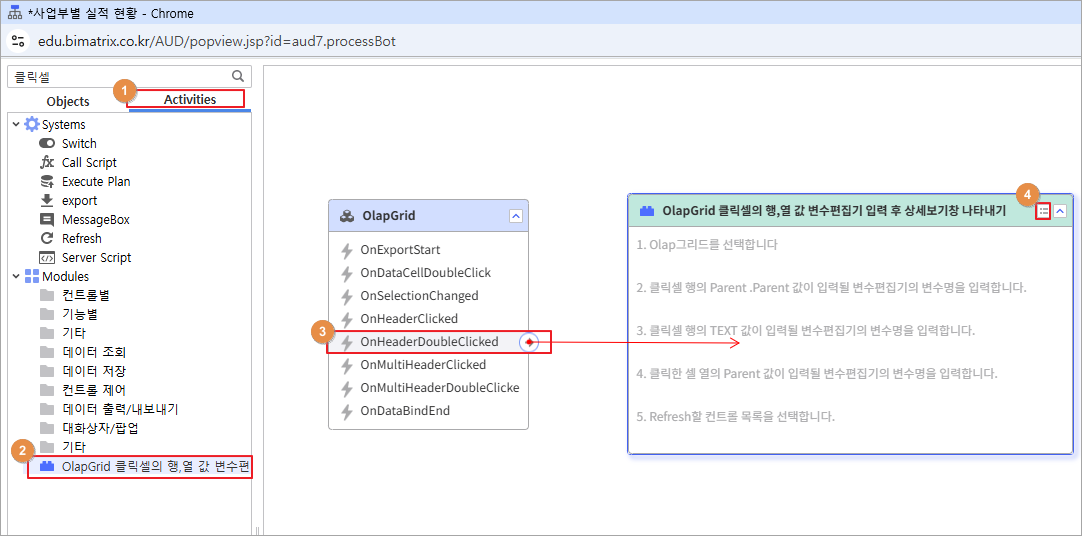
Task: Select the OnMultiHeaderDoubleClicke event
Action: point(440,388)
